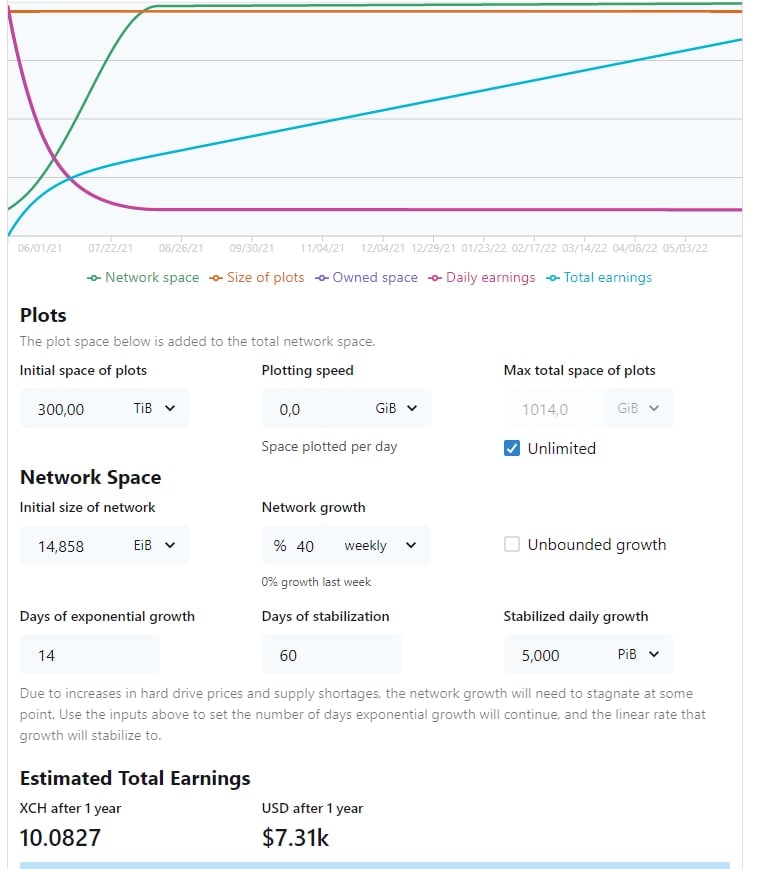Change weekly network growth period dropdown
Image resolution: width=775 pixels, height=869 pixels.
pos(382,545)
